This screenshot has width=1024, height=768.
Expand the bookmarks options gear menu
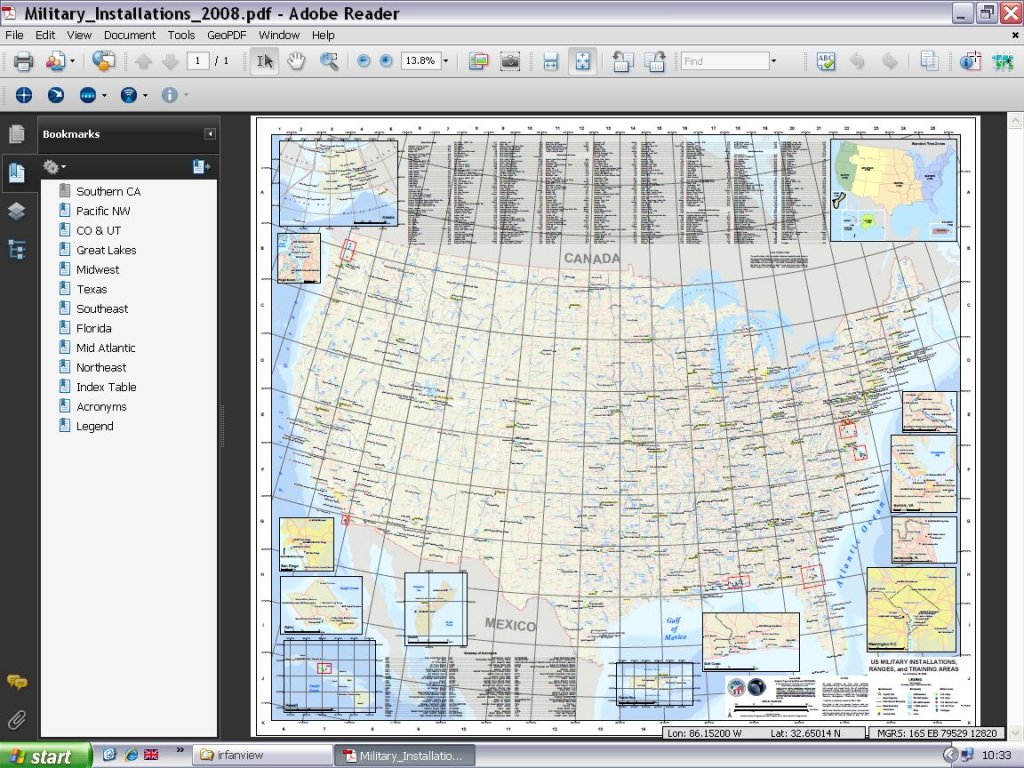pos(54,167)
